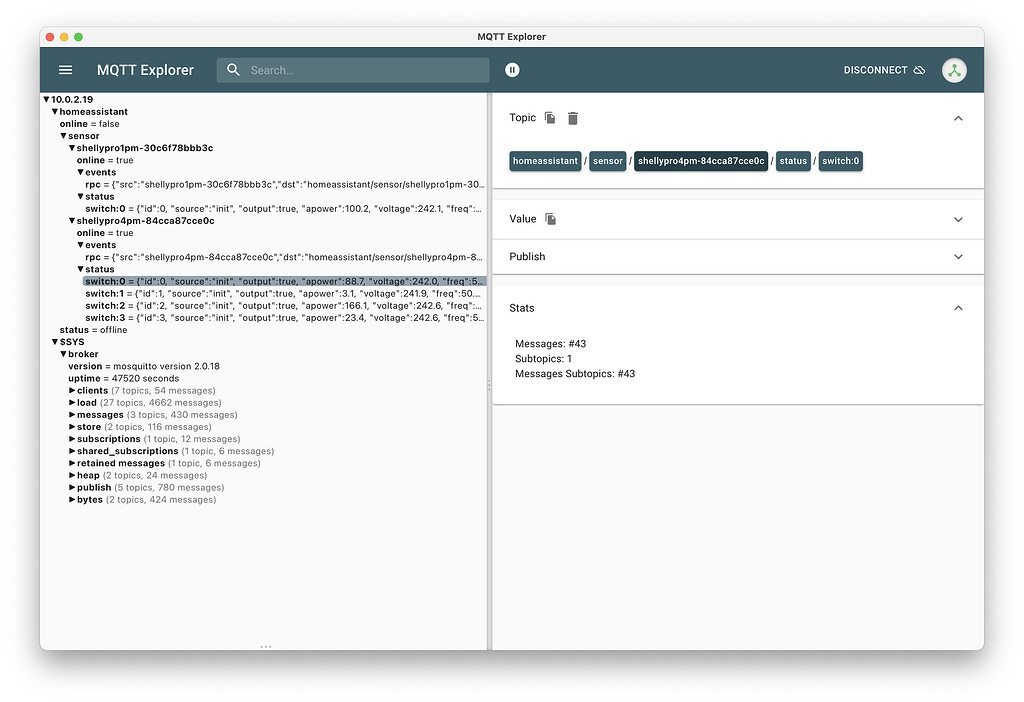Select the homeassistant topic breadcrumb
The image size is (1024, 702).
545,161
